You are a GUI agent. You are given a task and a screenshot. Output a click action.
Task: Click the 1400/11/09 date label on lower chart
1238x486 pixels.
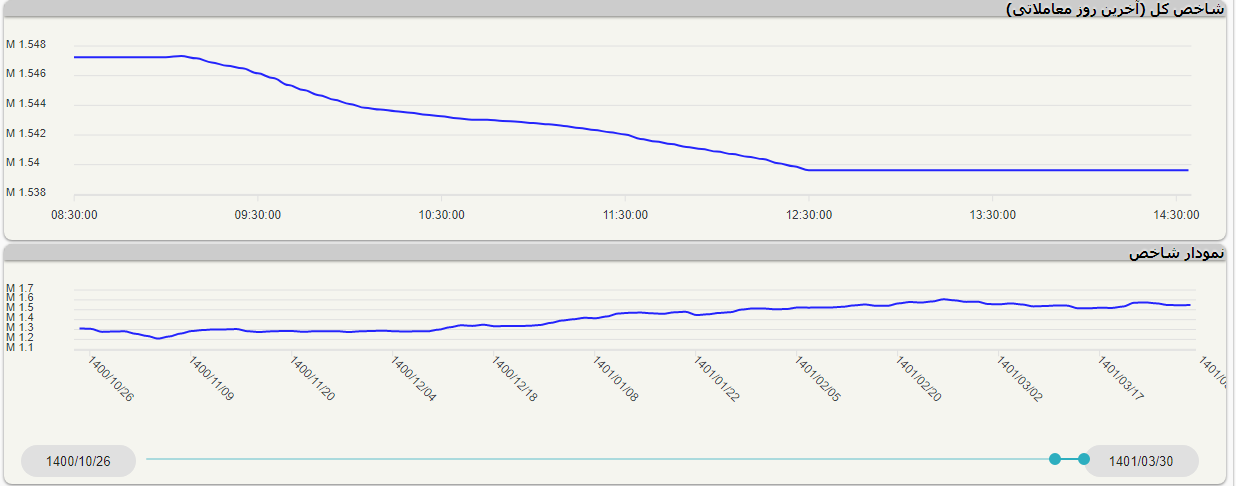pyautogui.click(x=211, y=379)
